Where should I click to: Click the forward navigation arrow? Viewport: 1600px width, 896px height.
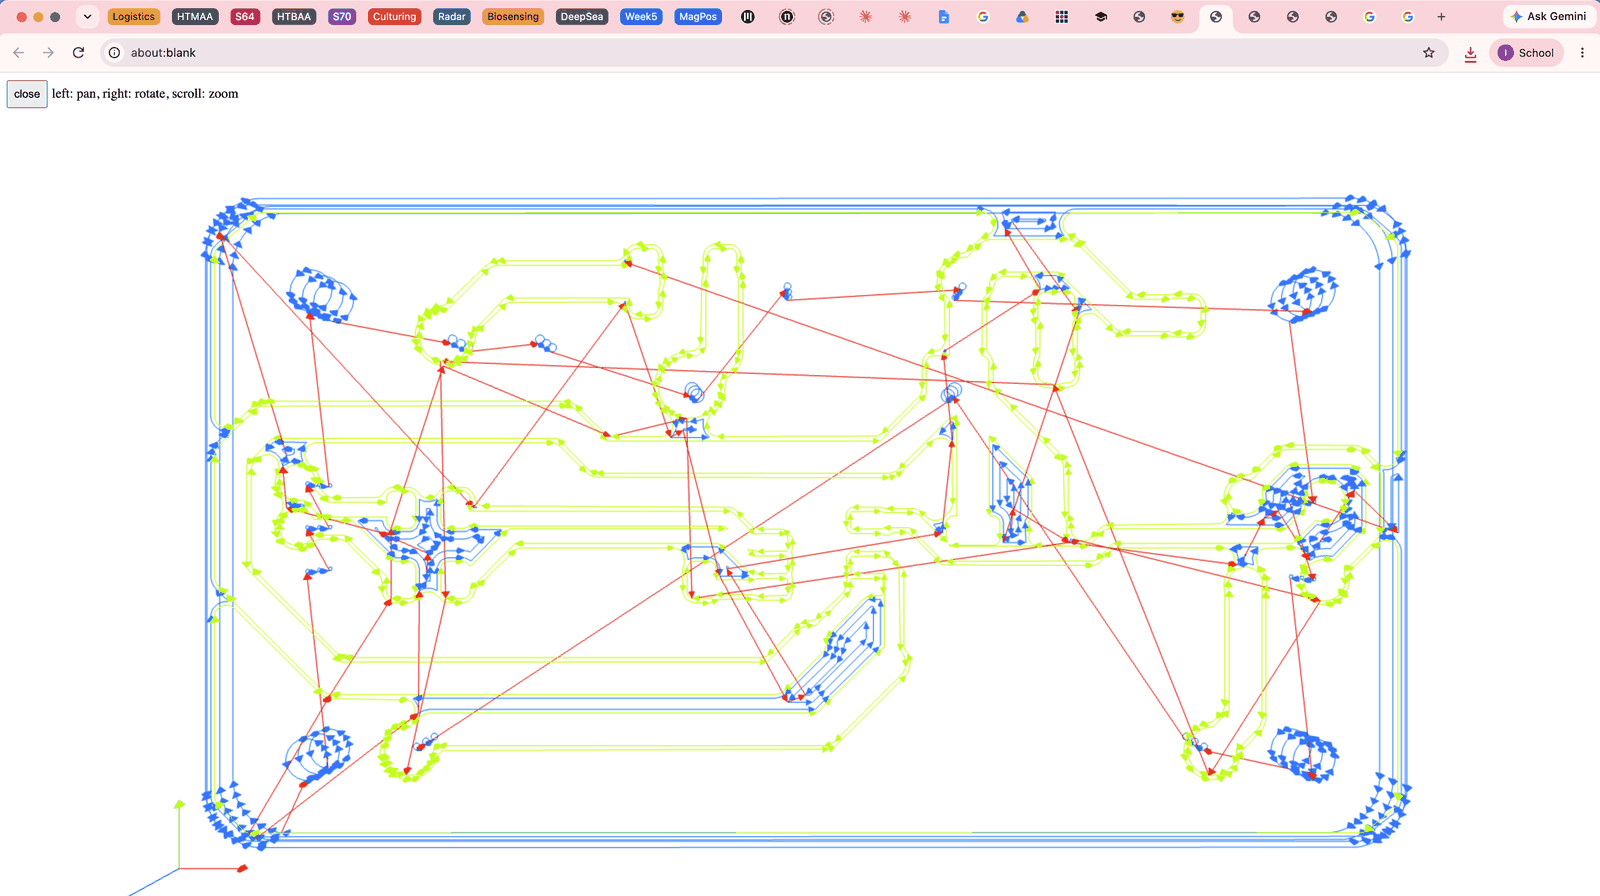pyautogui.click(x=48, y=53)
